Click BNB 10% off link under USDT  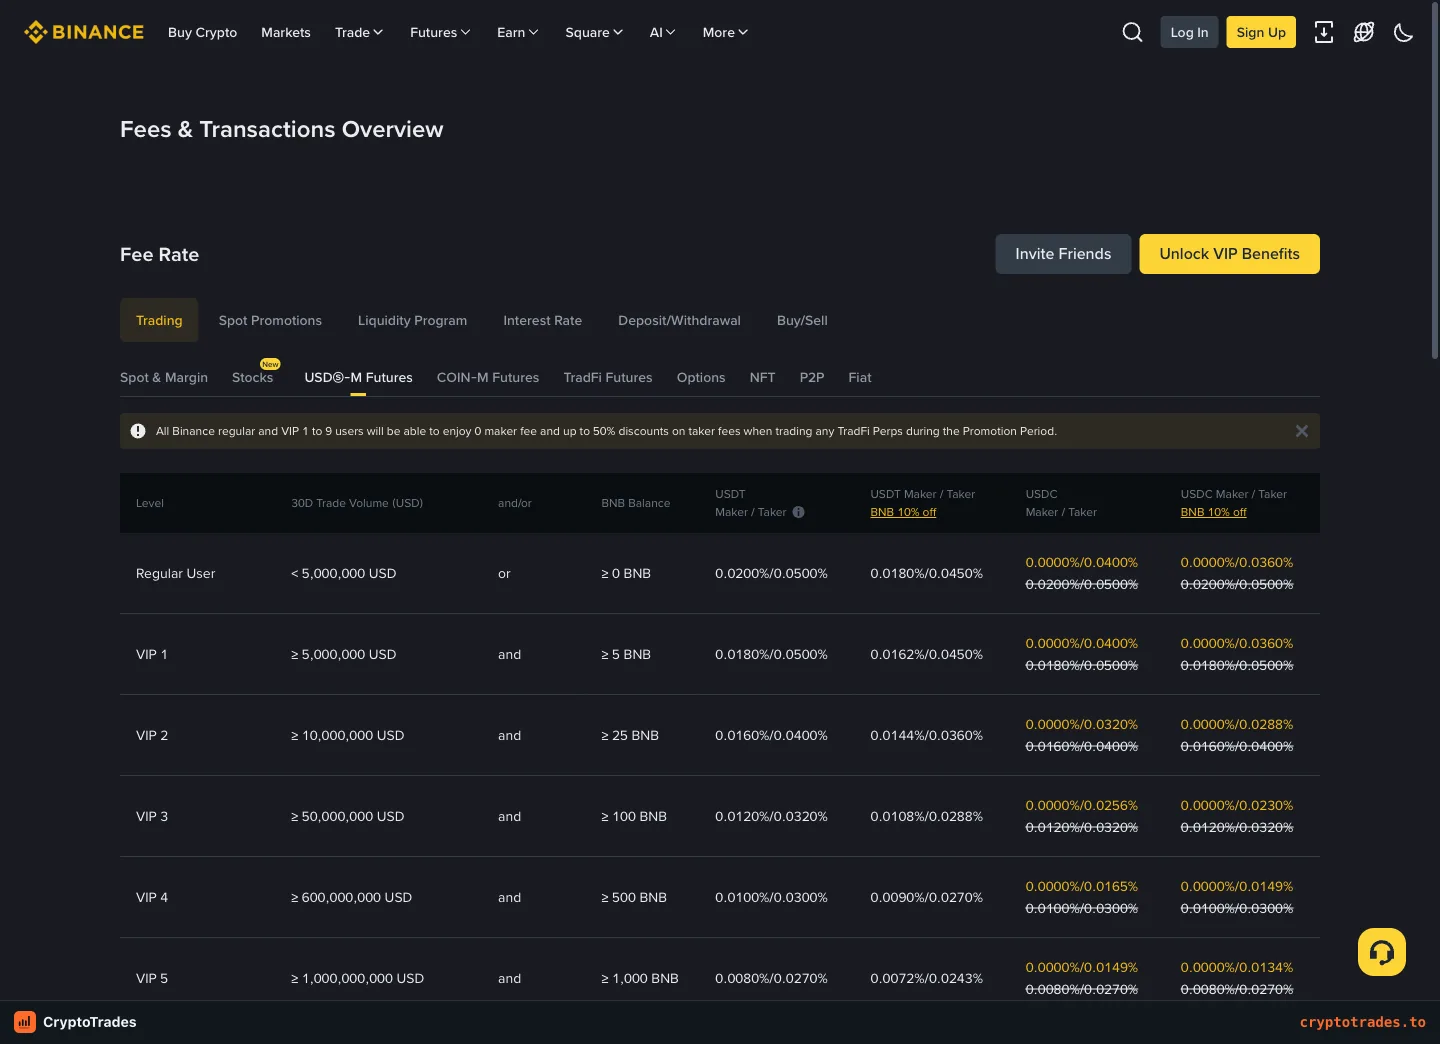point(903,512)
